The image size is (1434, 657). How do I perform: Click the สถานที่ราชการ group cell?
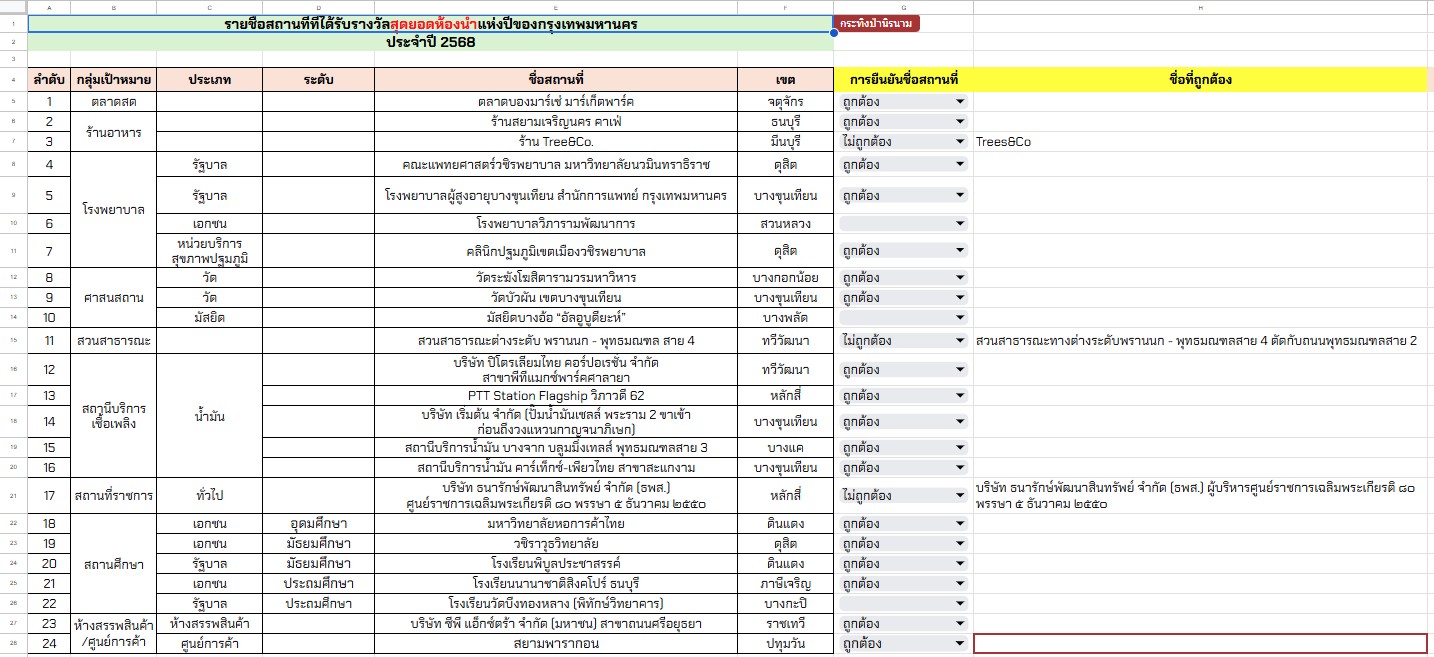tap(113, 495)
